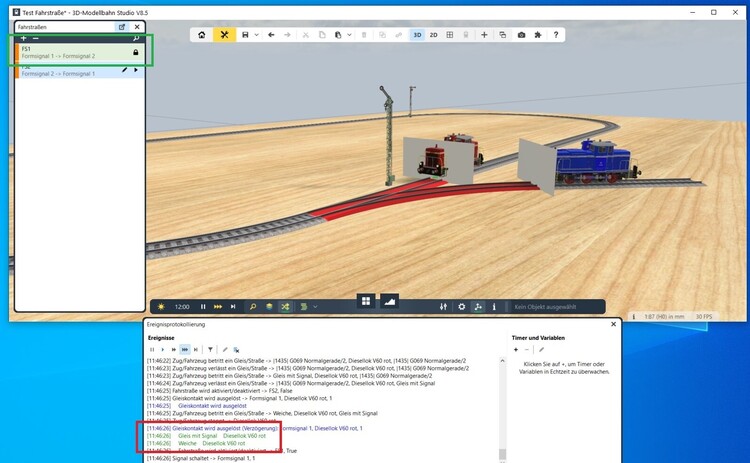
Task: Filter events with the funnel icon
Action: (x=210, y=350)
